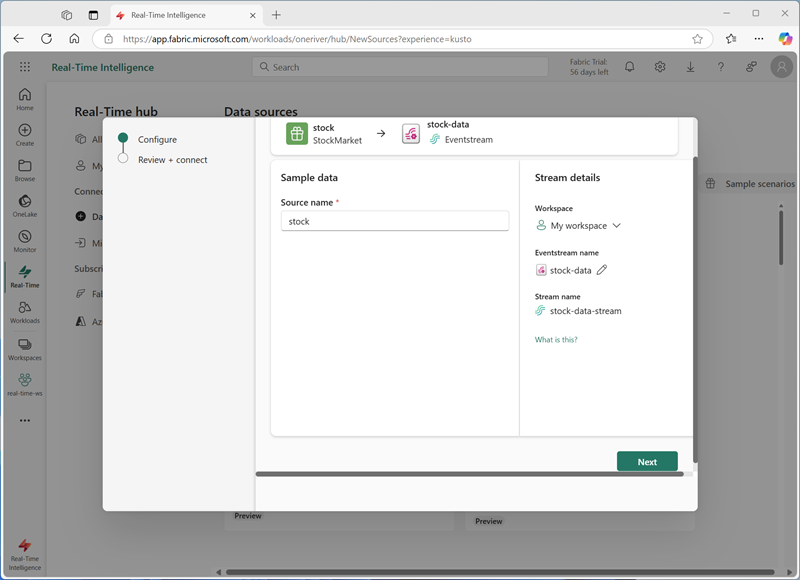
Task: Select the Configure step
Action: (x=157, y=139)
